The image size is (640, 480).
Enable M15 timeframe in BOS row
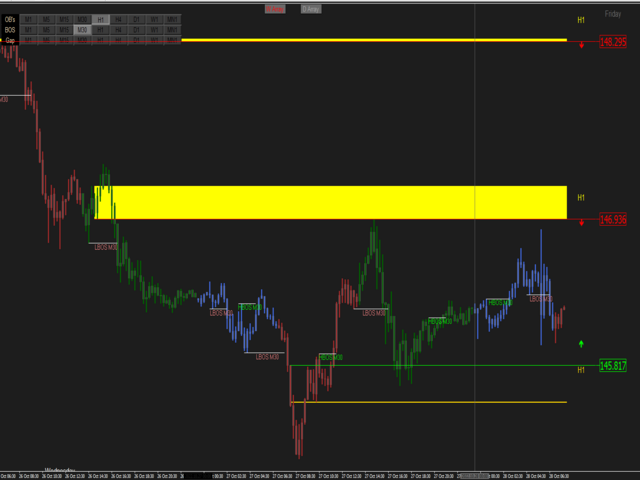coord(64,30)
